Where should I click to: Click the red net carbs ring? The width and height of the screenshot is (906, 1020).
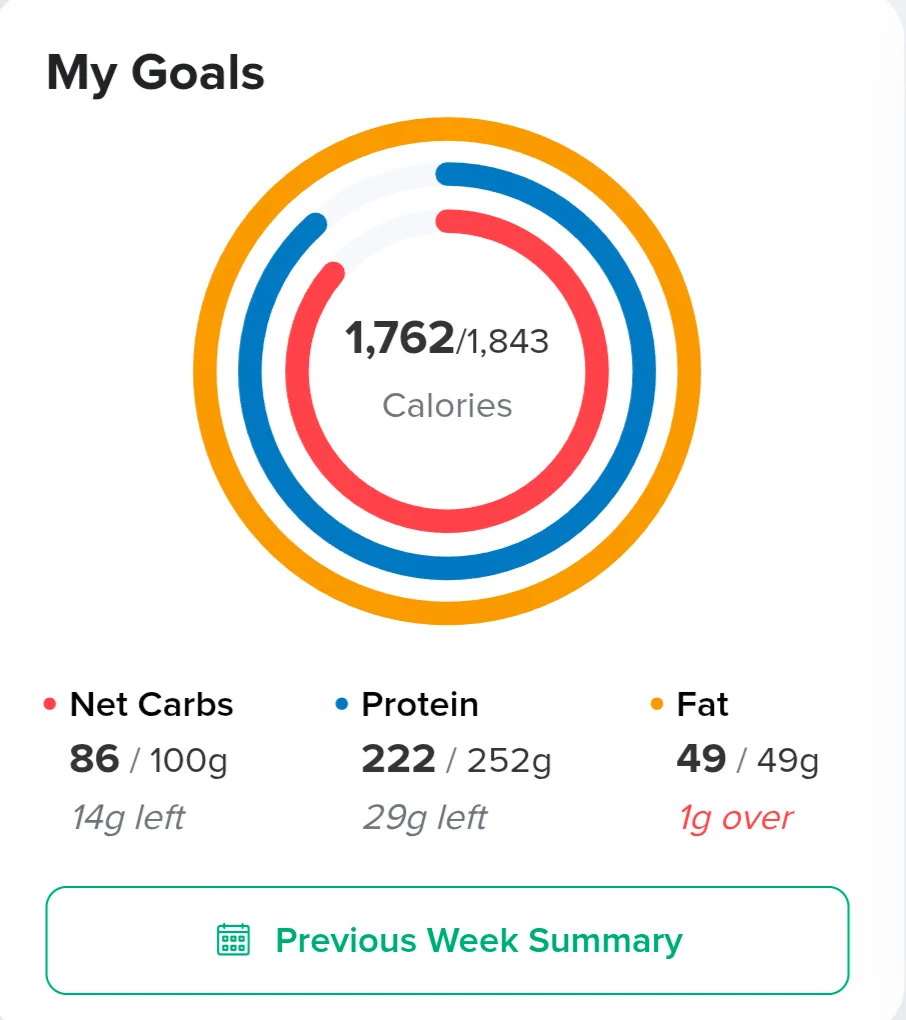[x=596, y=371]
